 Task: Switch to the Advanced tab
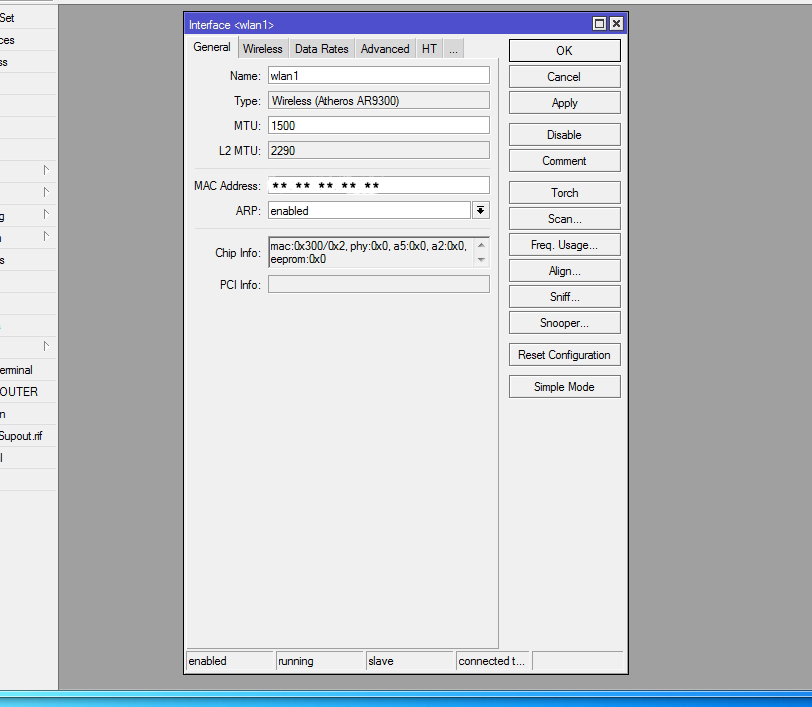(385, 49)
